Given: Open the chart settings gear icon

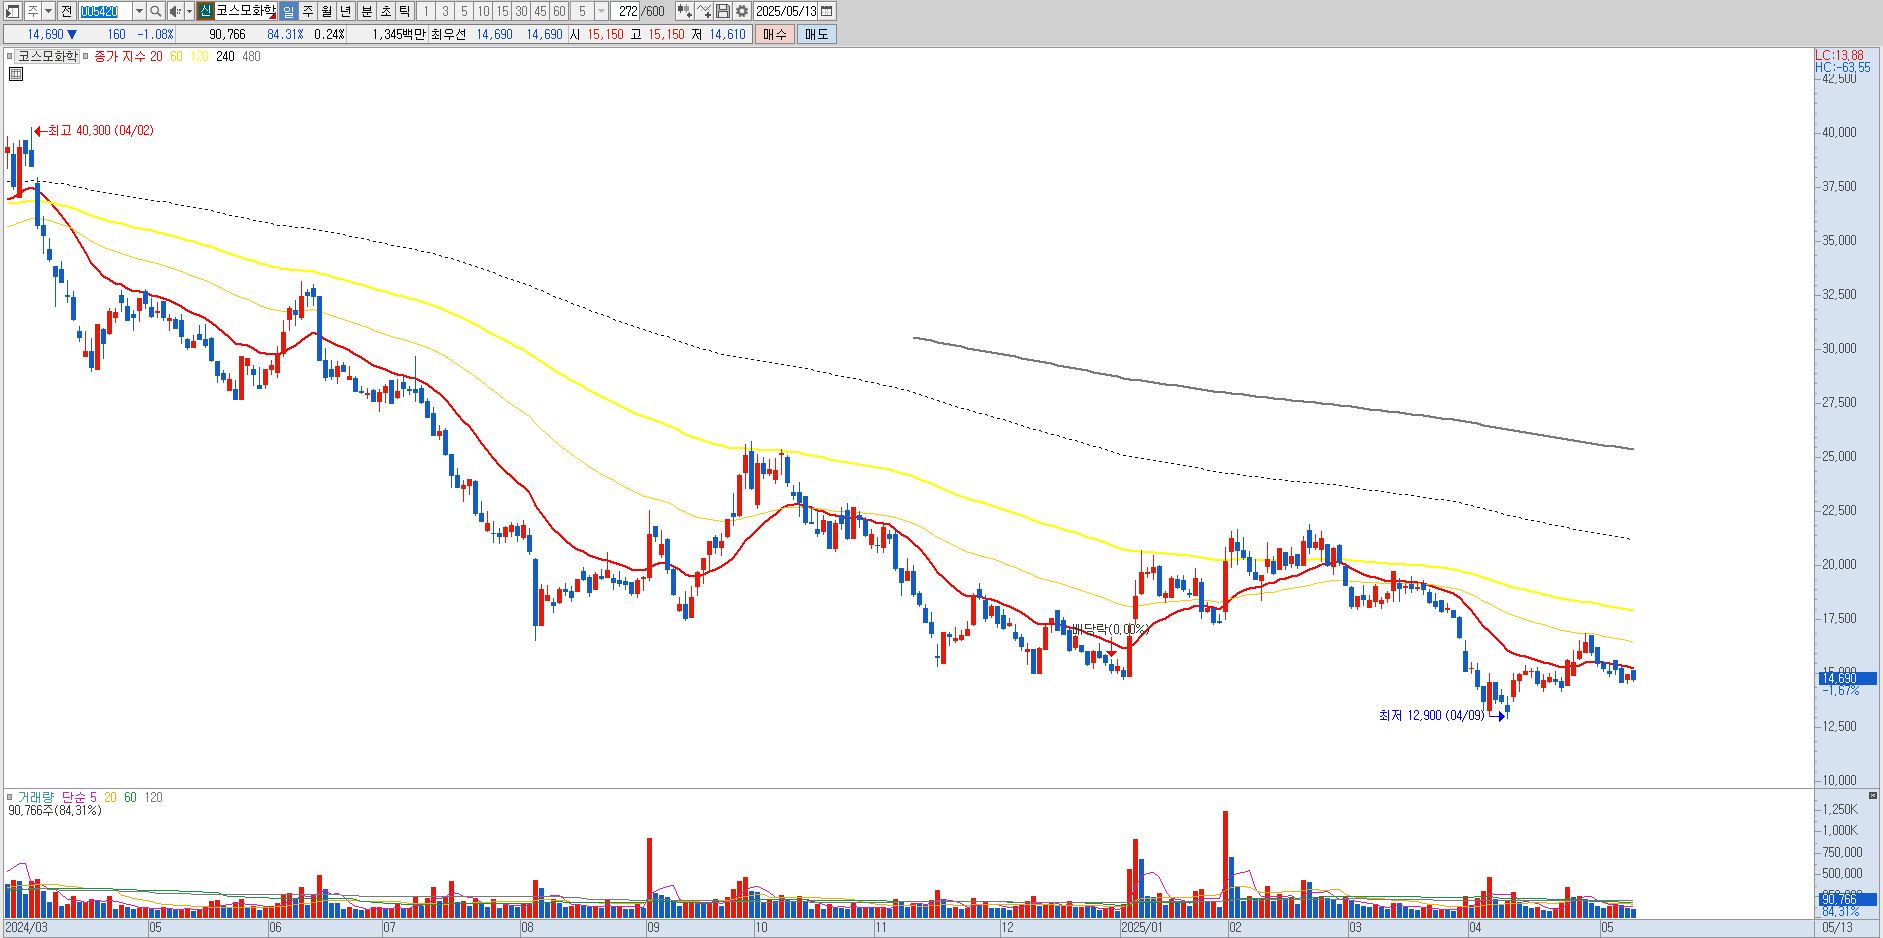Looking at the screenshot, I should pos(742,11).
